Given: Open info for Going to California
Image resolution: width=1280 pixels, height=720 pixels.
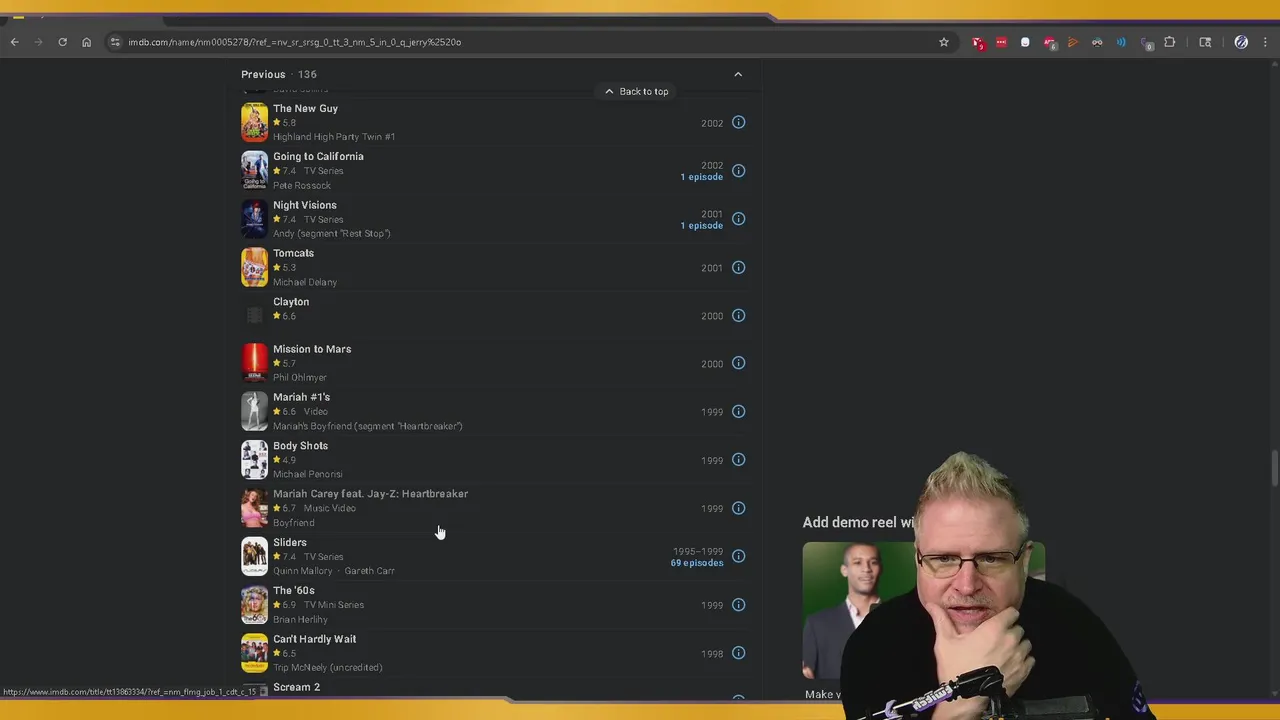Looking at the screenshot, I should [x=738, y=171].
